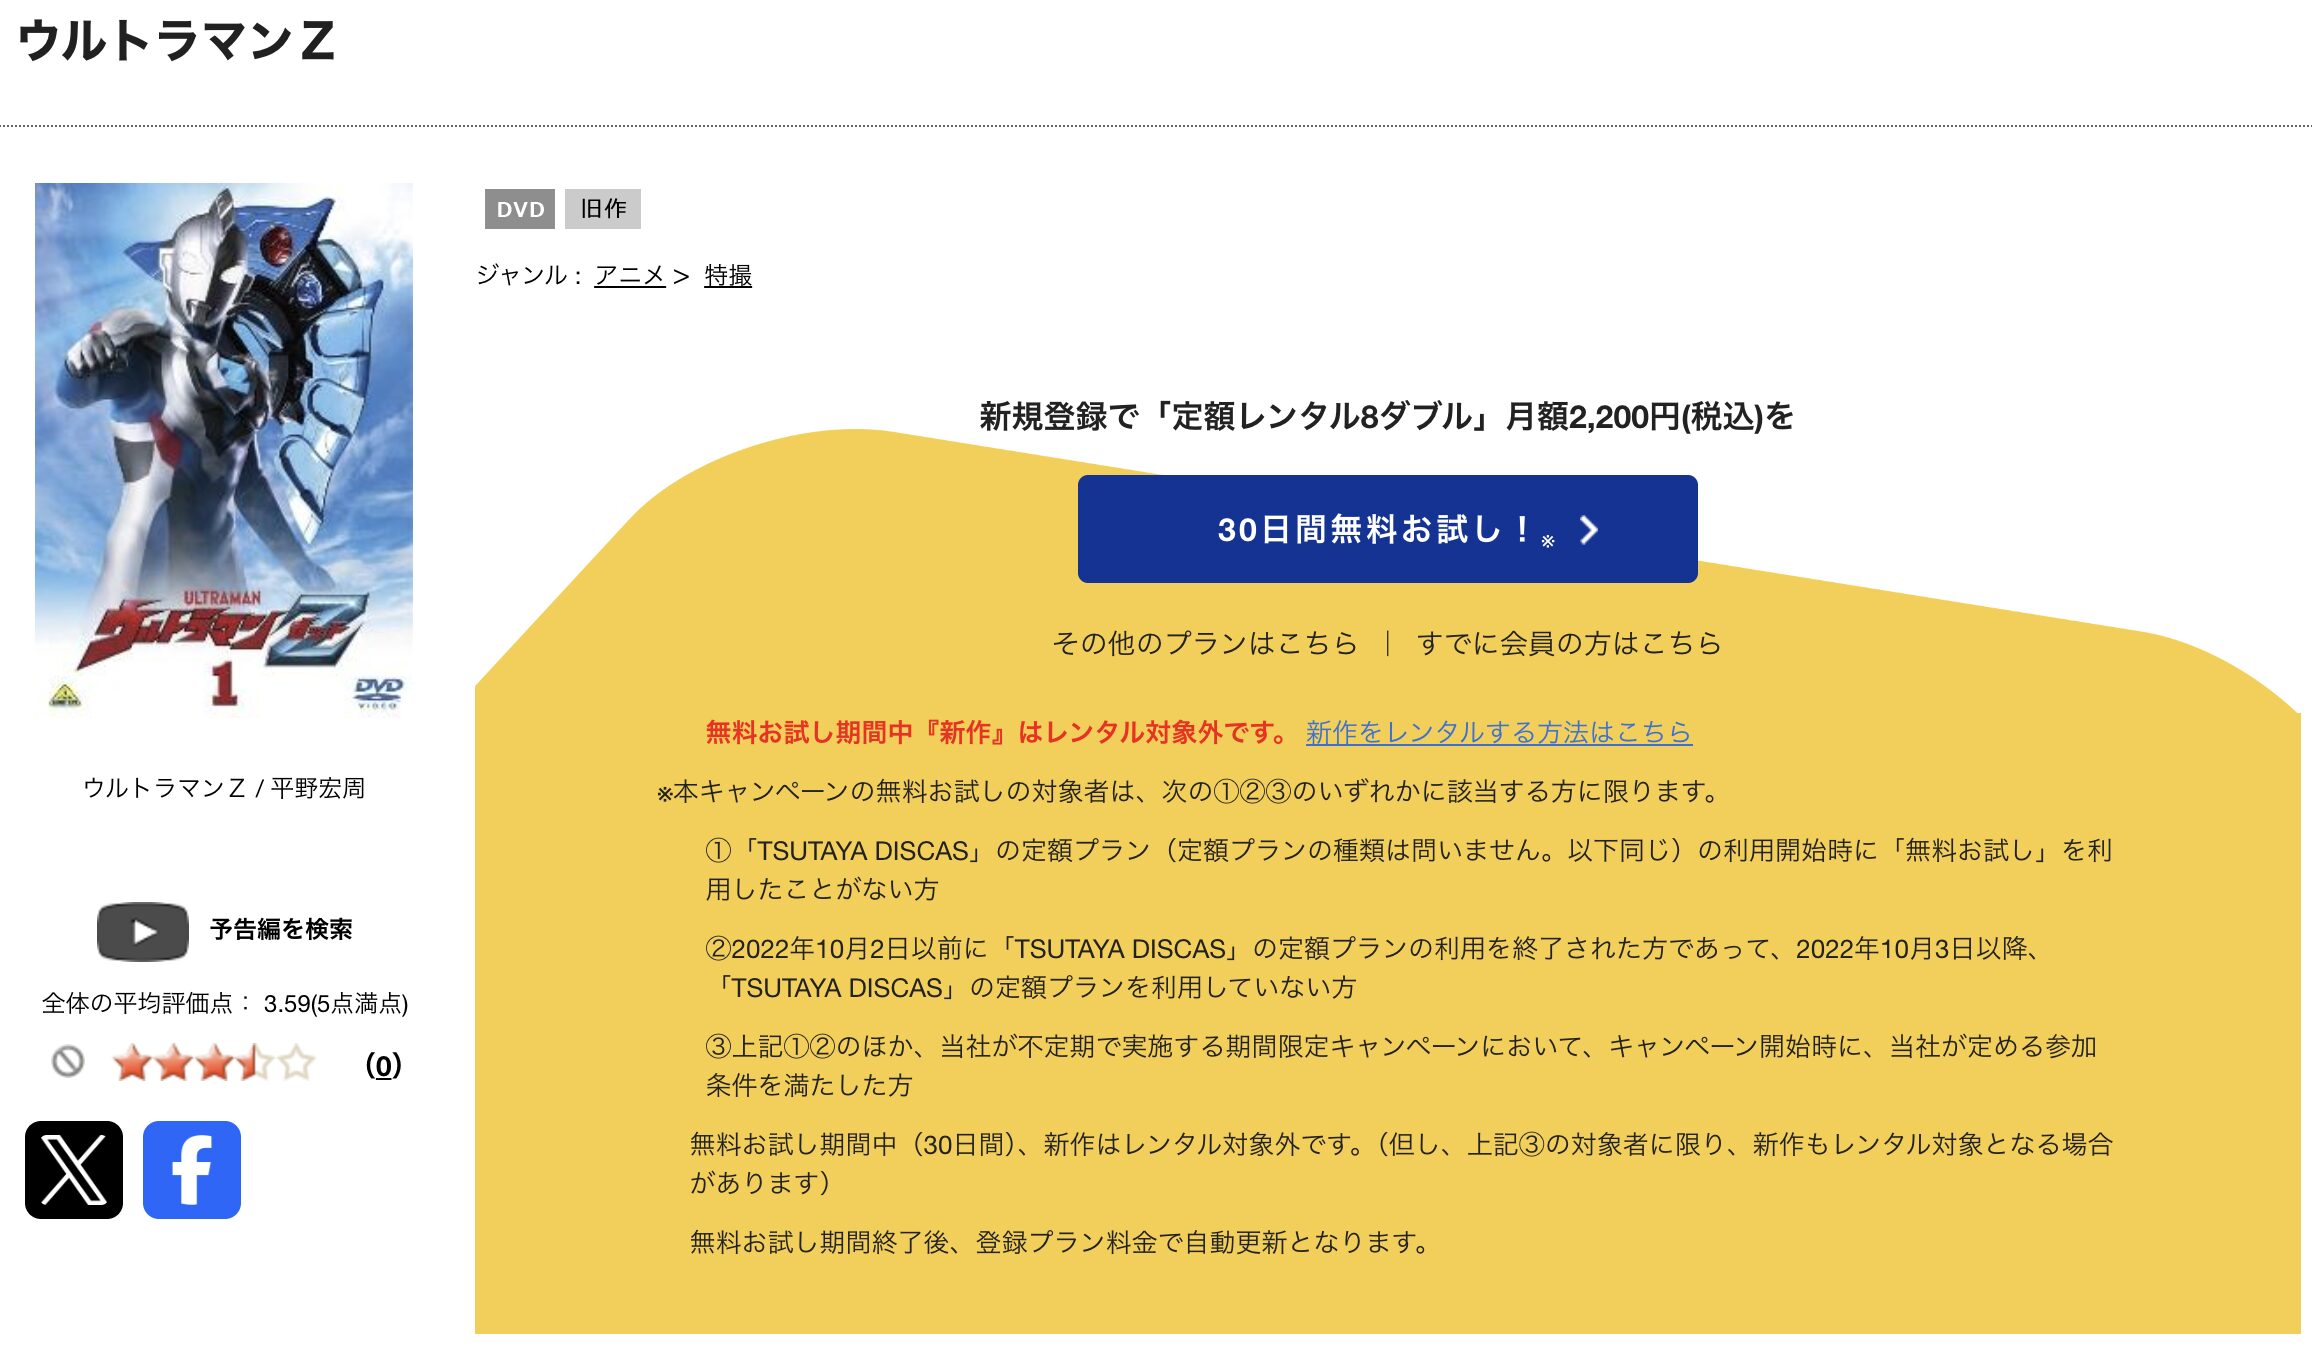
Task: Click the DVD format badge
Action: pyautogui.click(x=520, y=209)
